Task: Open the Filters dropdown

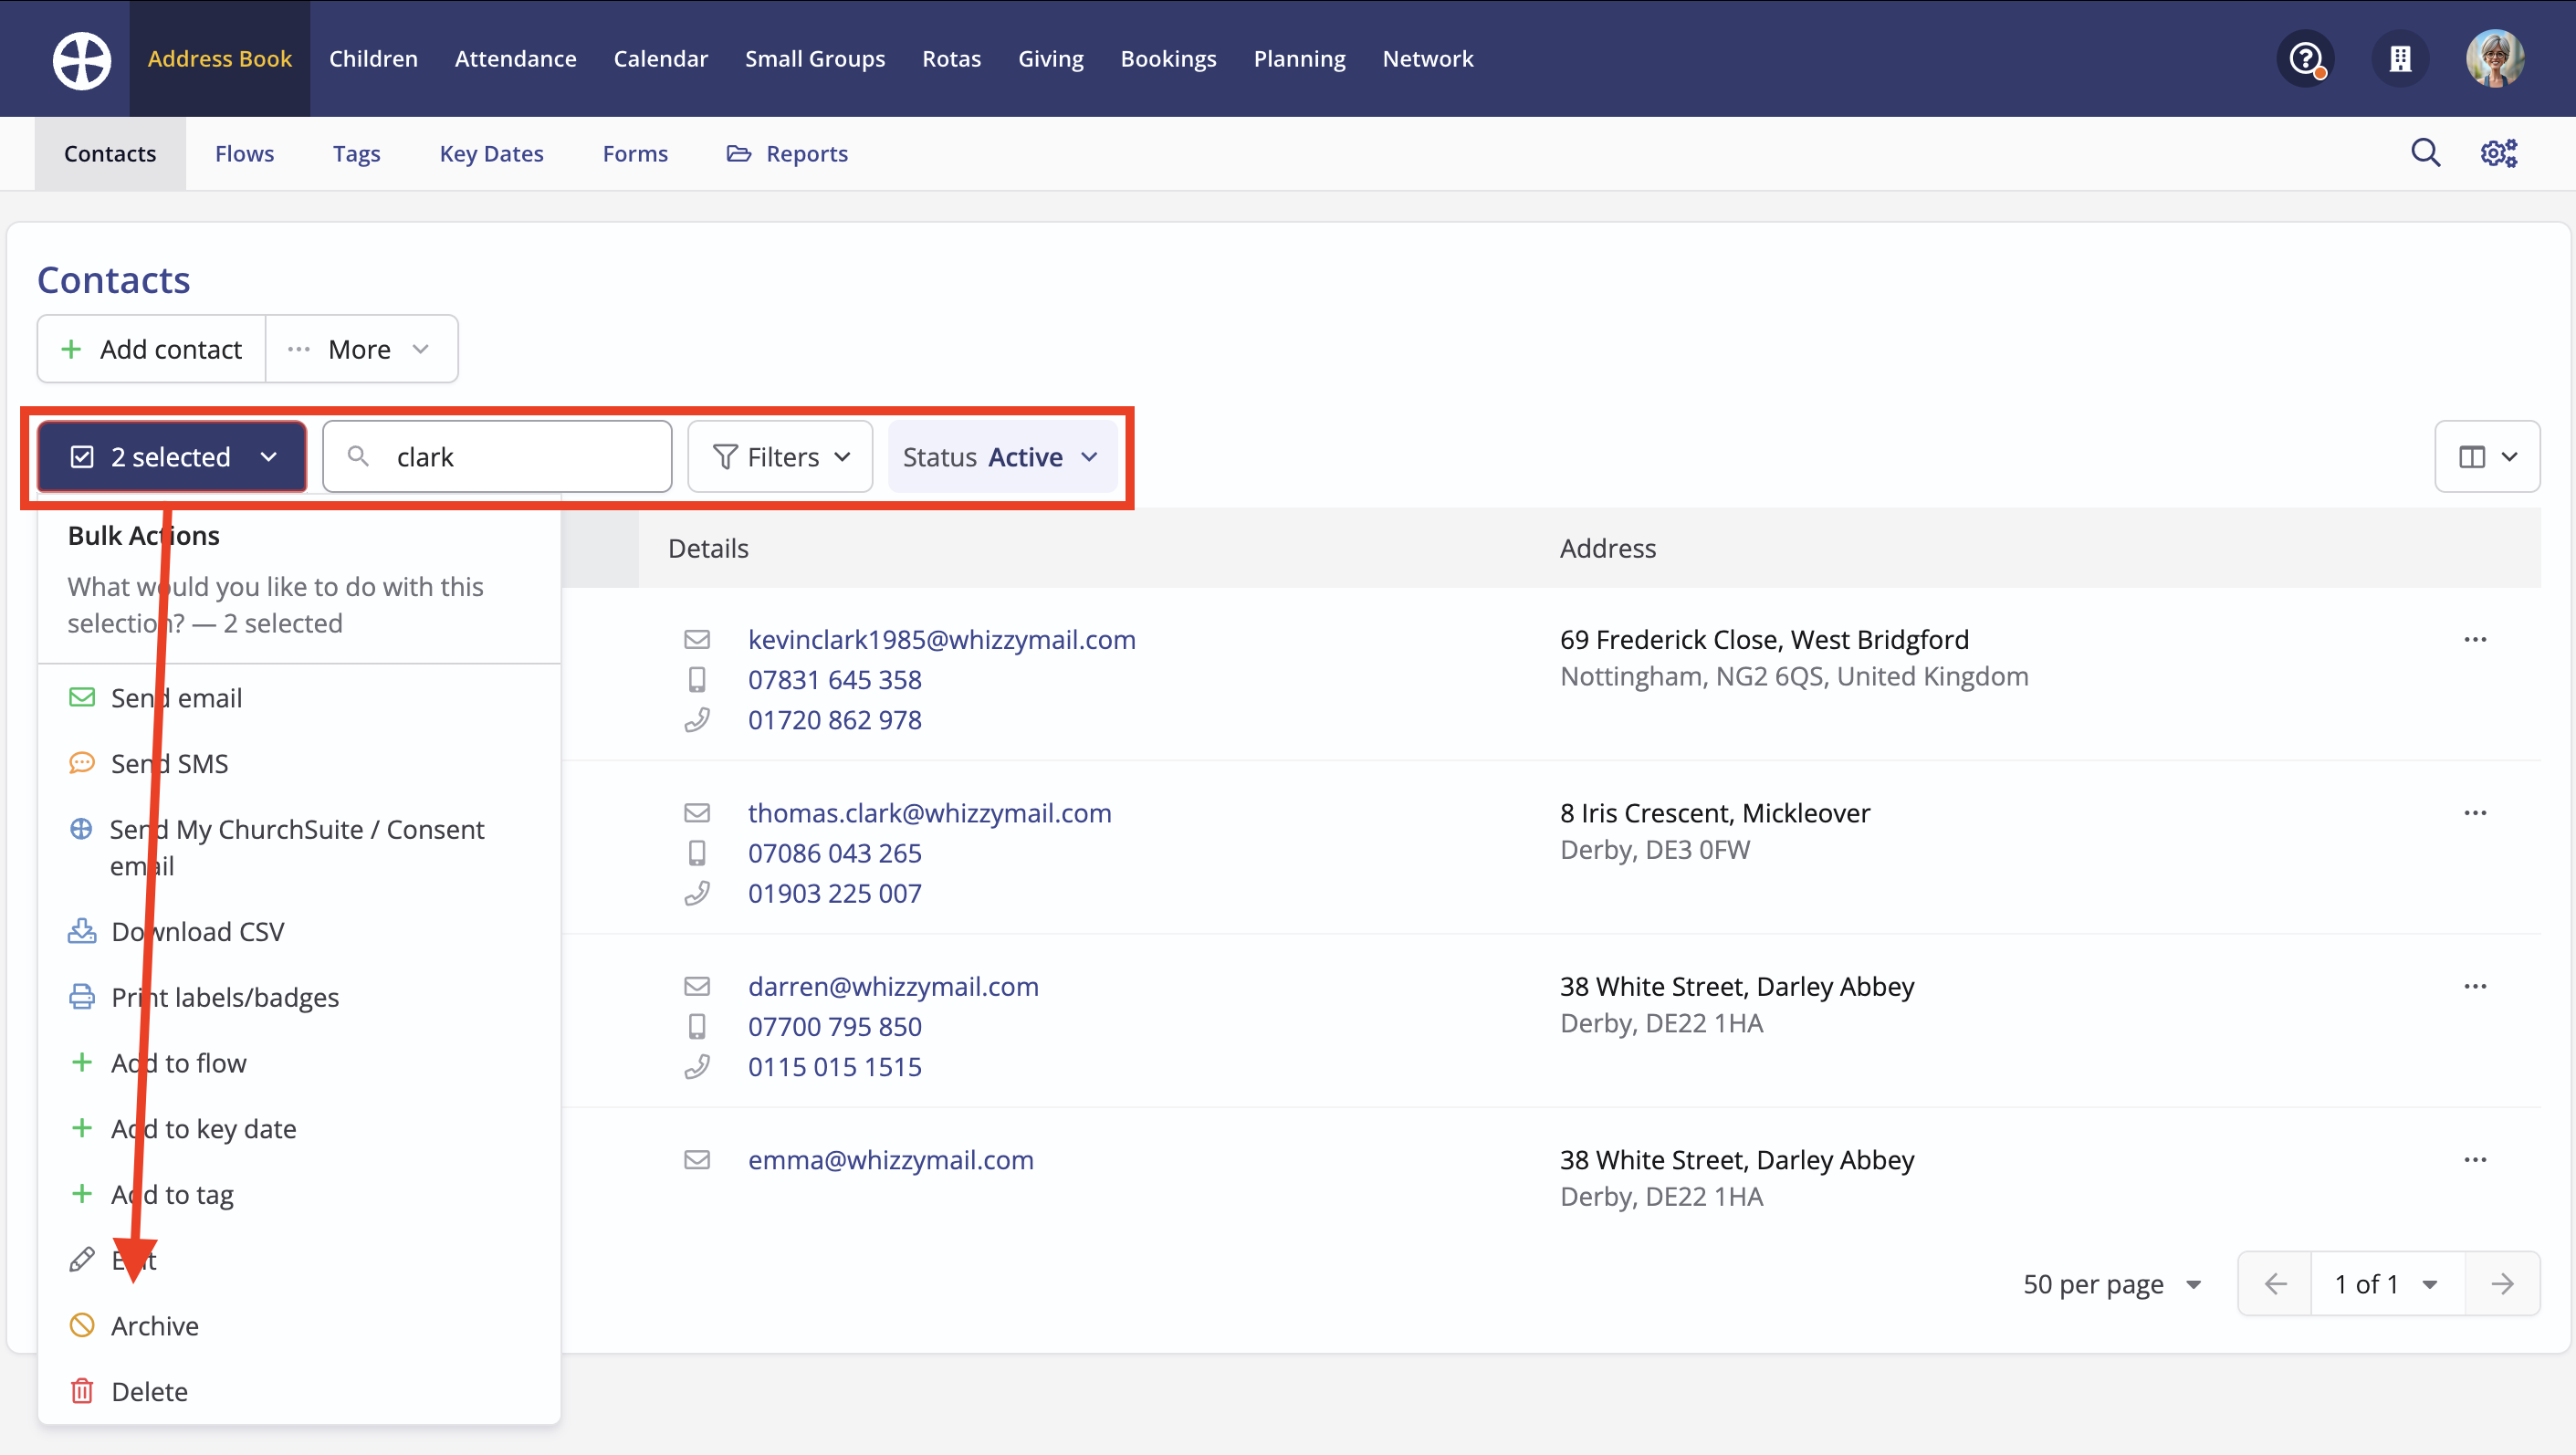Action: (x=780, y=457)
